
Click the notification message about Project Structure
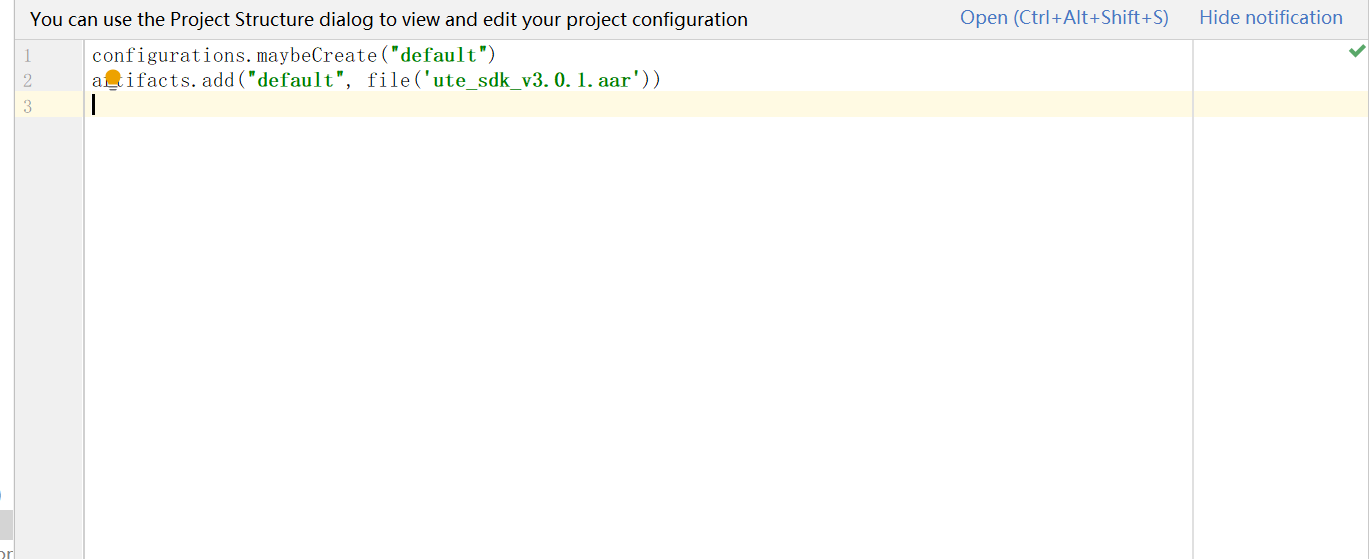pos(389,19)
